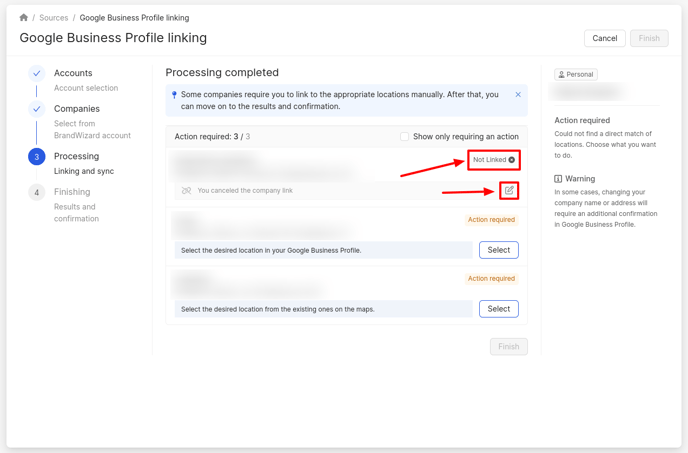The width and height of the screenshot is (688, 453).
Task: Click Action required badge of third company
Action: 491,278
